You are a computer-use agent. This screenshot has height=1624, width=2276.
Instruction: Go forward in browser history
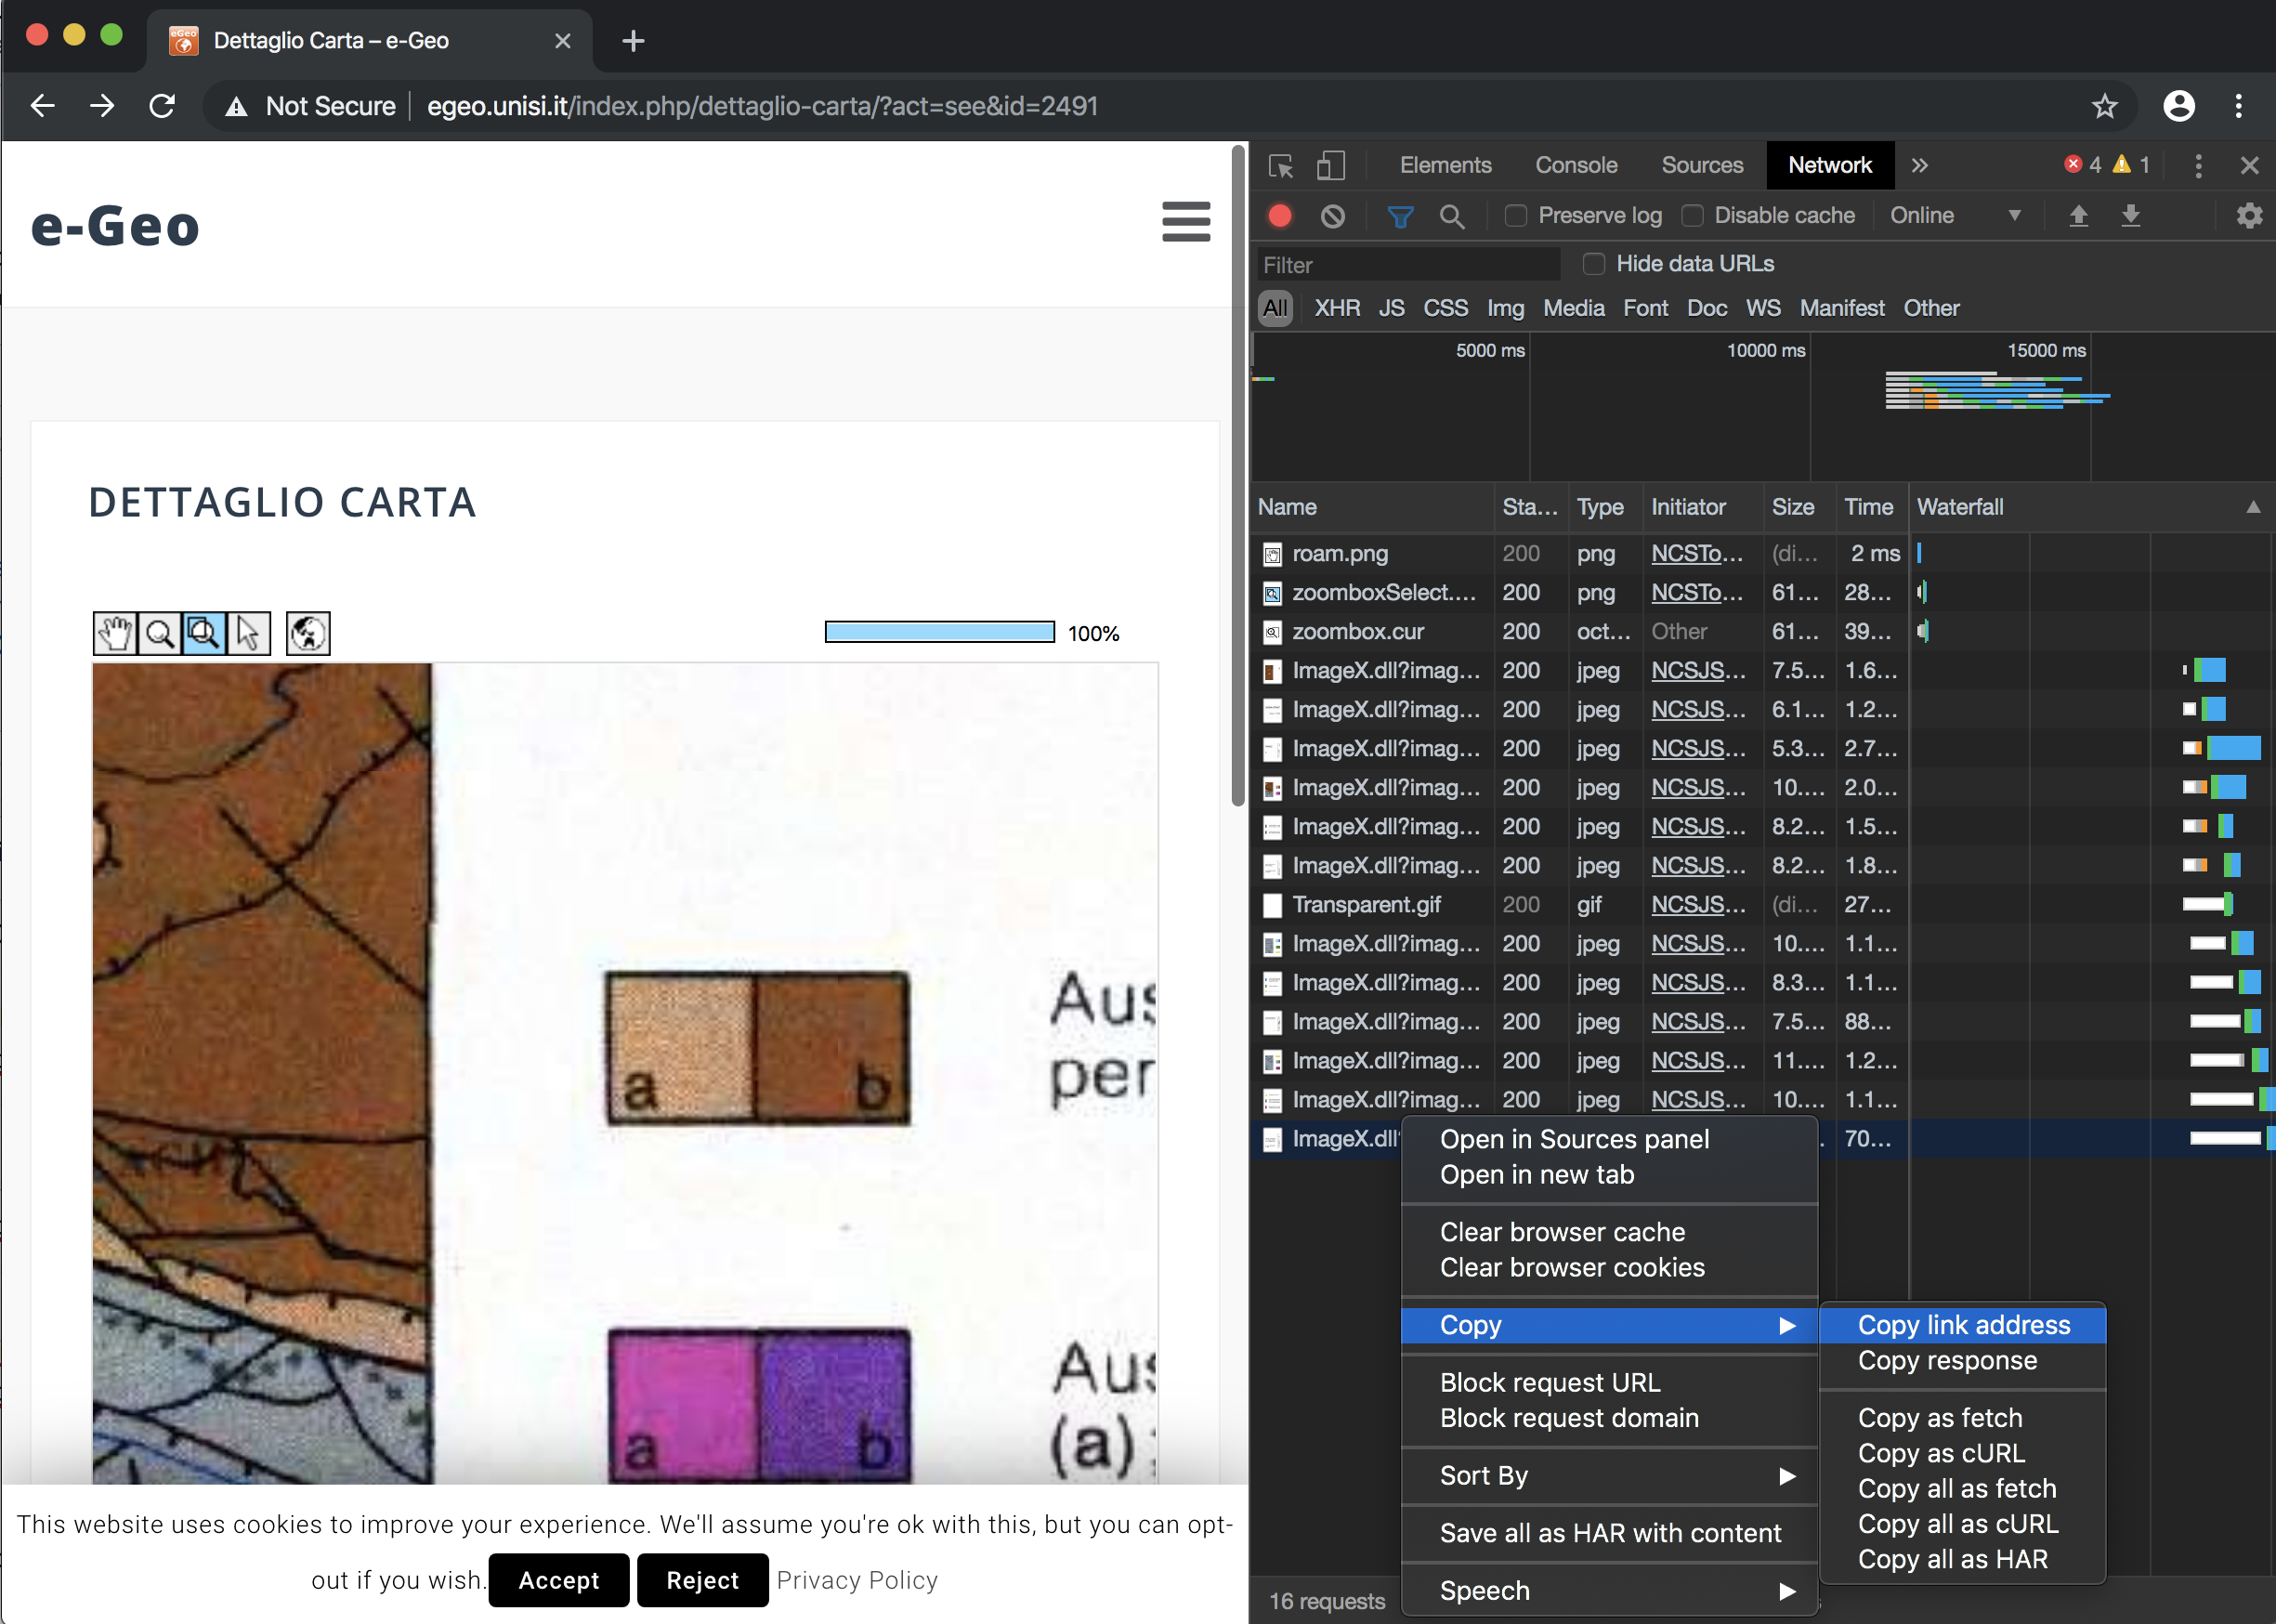tap(102, 106)
